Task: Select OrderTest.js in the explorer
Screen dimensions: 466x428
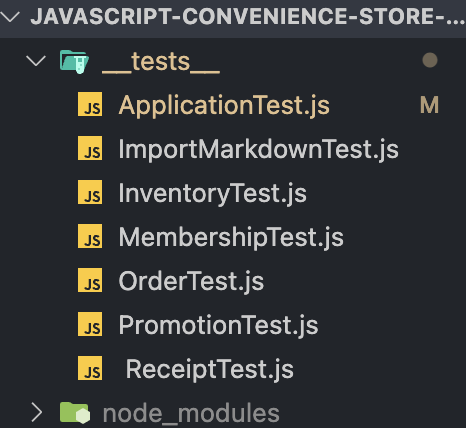Action: point(191,281)
